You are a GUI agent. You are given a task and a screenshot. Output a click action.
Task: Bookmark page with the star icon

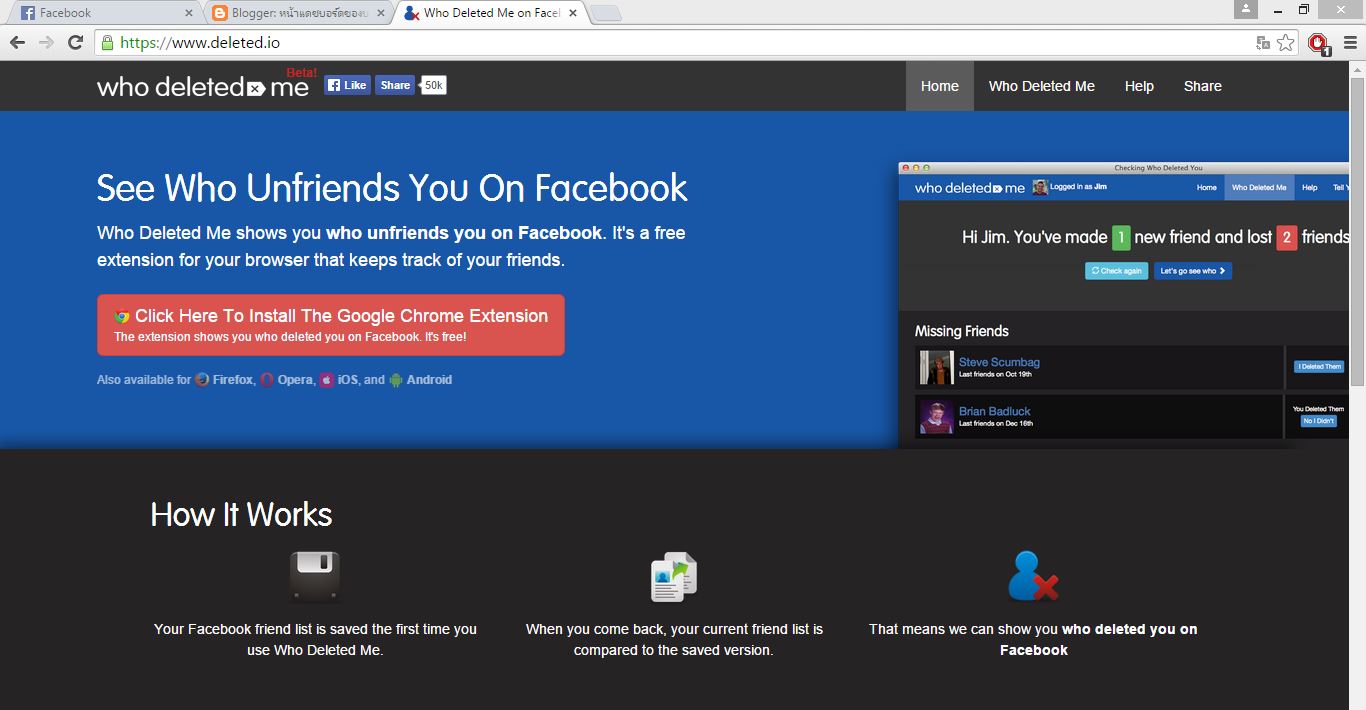pyautogui.click(x=1286, y=43)
